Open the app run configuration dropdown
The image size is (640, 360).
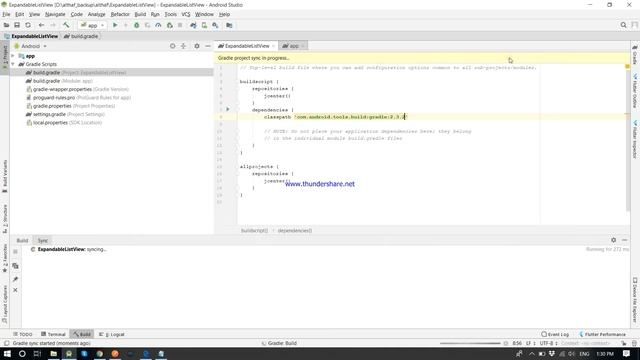pyautogui.click(x=92, y=25)
